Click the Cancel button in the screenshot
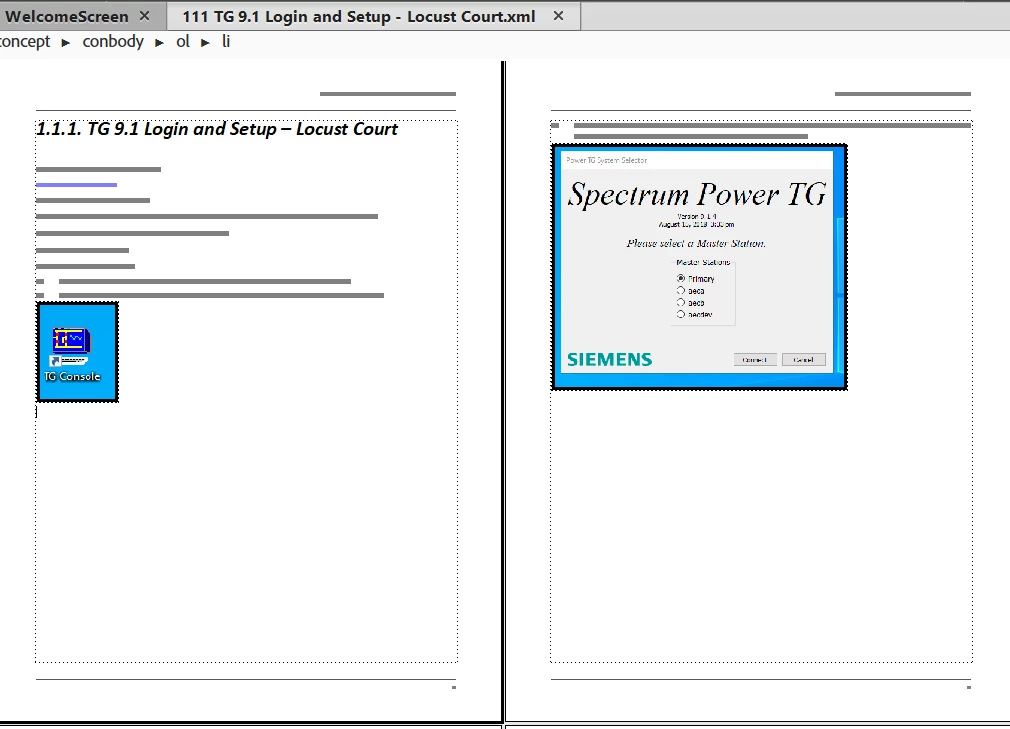1010x729 pixels. [803, 360]
